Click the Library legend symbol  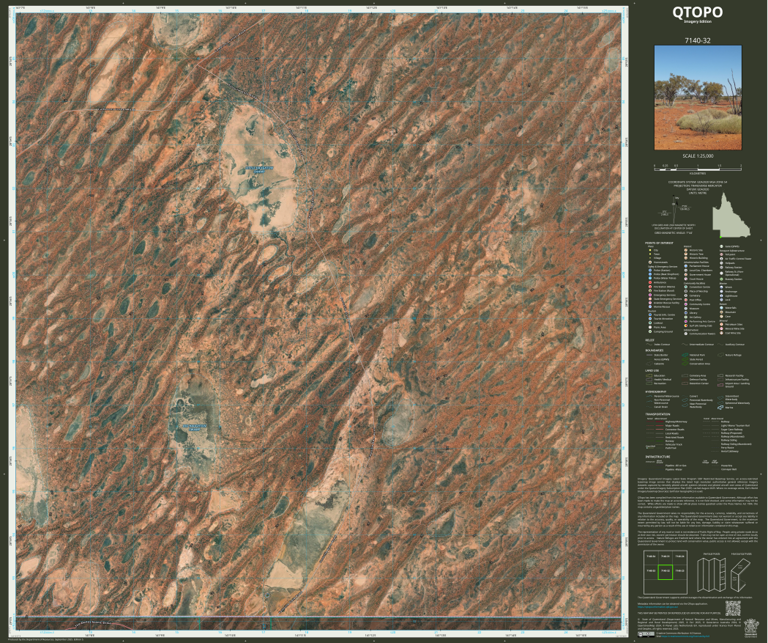tap(686, 313)
